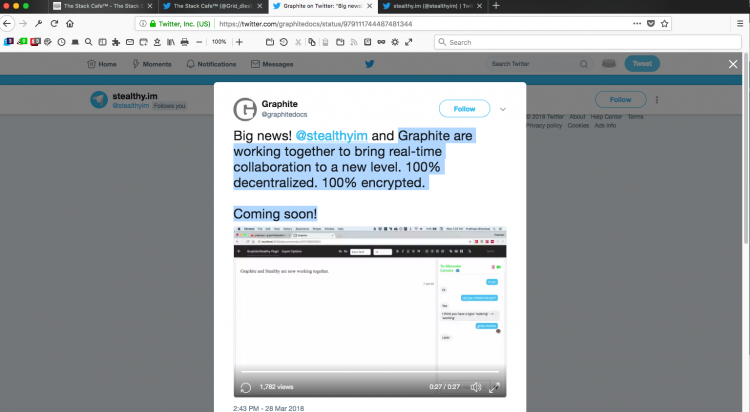Open Privacy policy footer link

[544, 125]
